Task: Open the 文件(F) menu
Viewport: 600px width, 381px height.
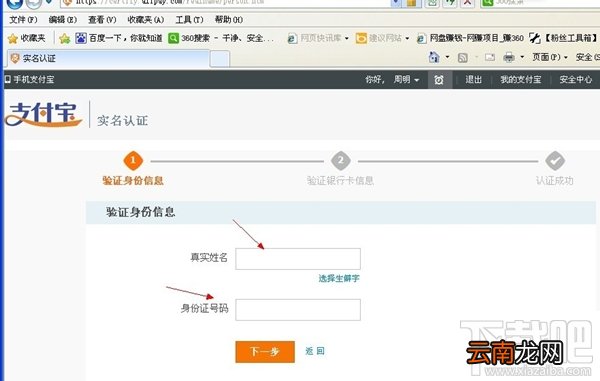Action: pos(23,20)
